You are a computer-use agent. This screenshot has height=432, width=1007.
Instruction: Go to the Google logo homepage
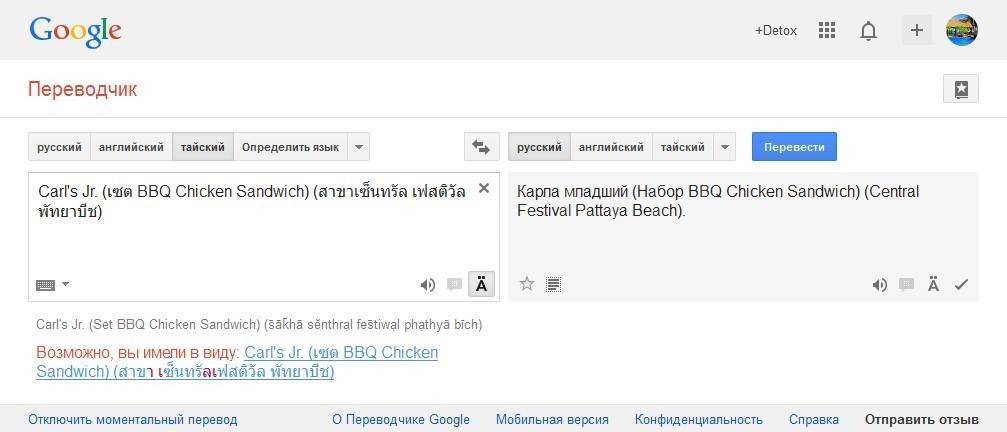point(75,31)
